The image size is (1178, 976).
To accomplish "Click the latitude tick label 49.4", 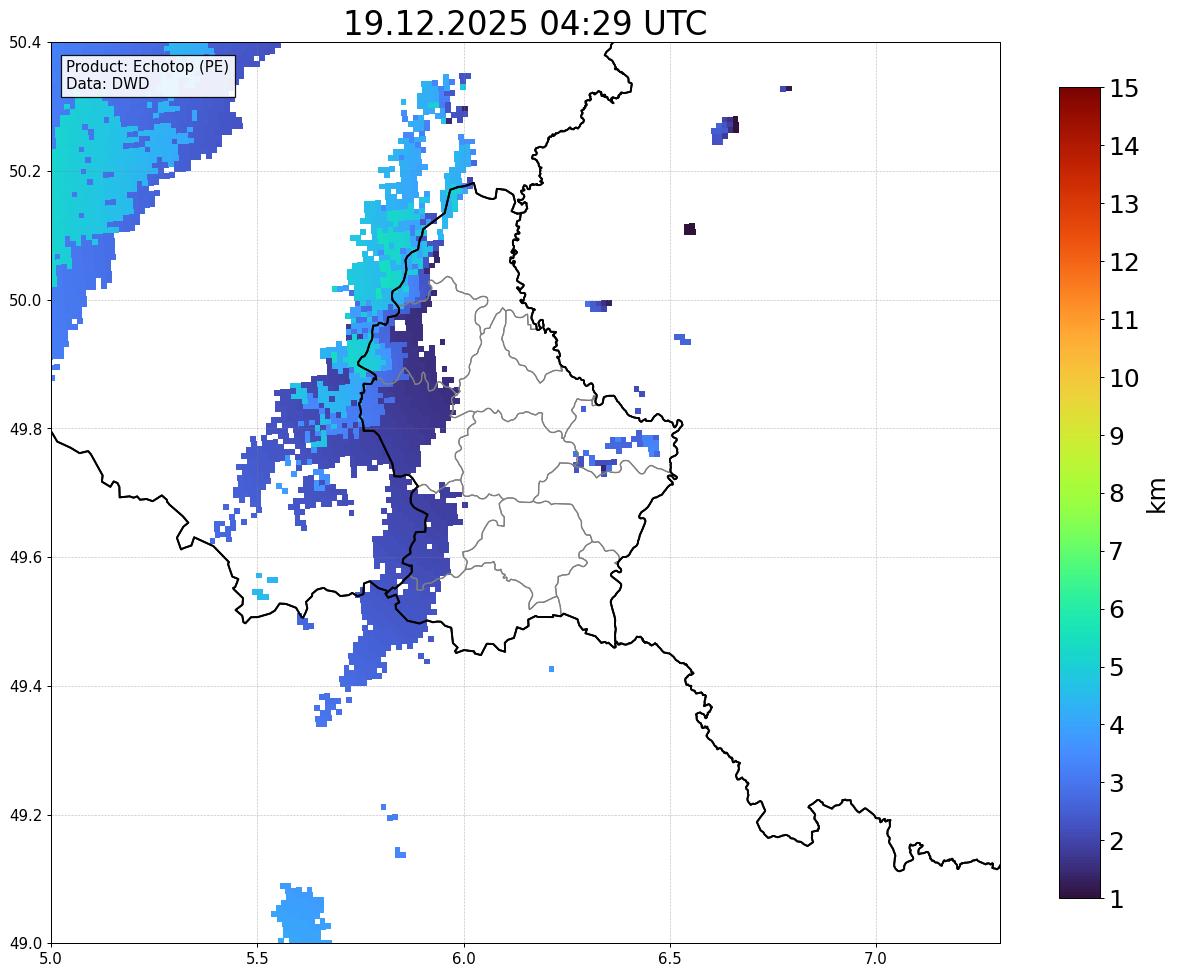I will pos(24,687).
